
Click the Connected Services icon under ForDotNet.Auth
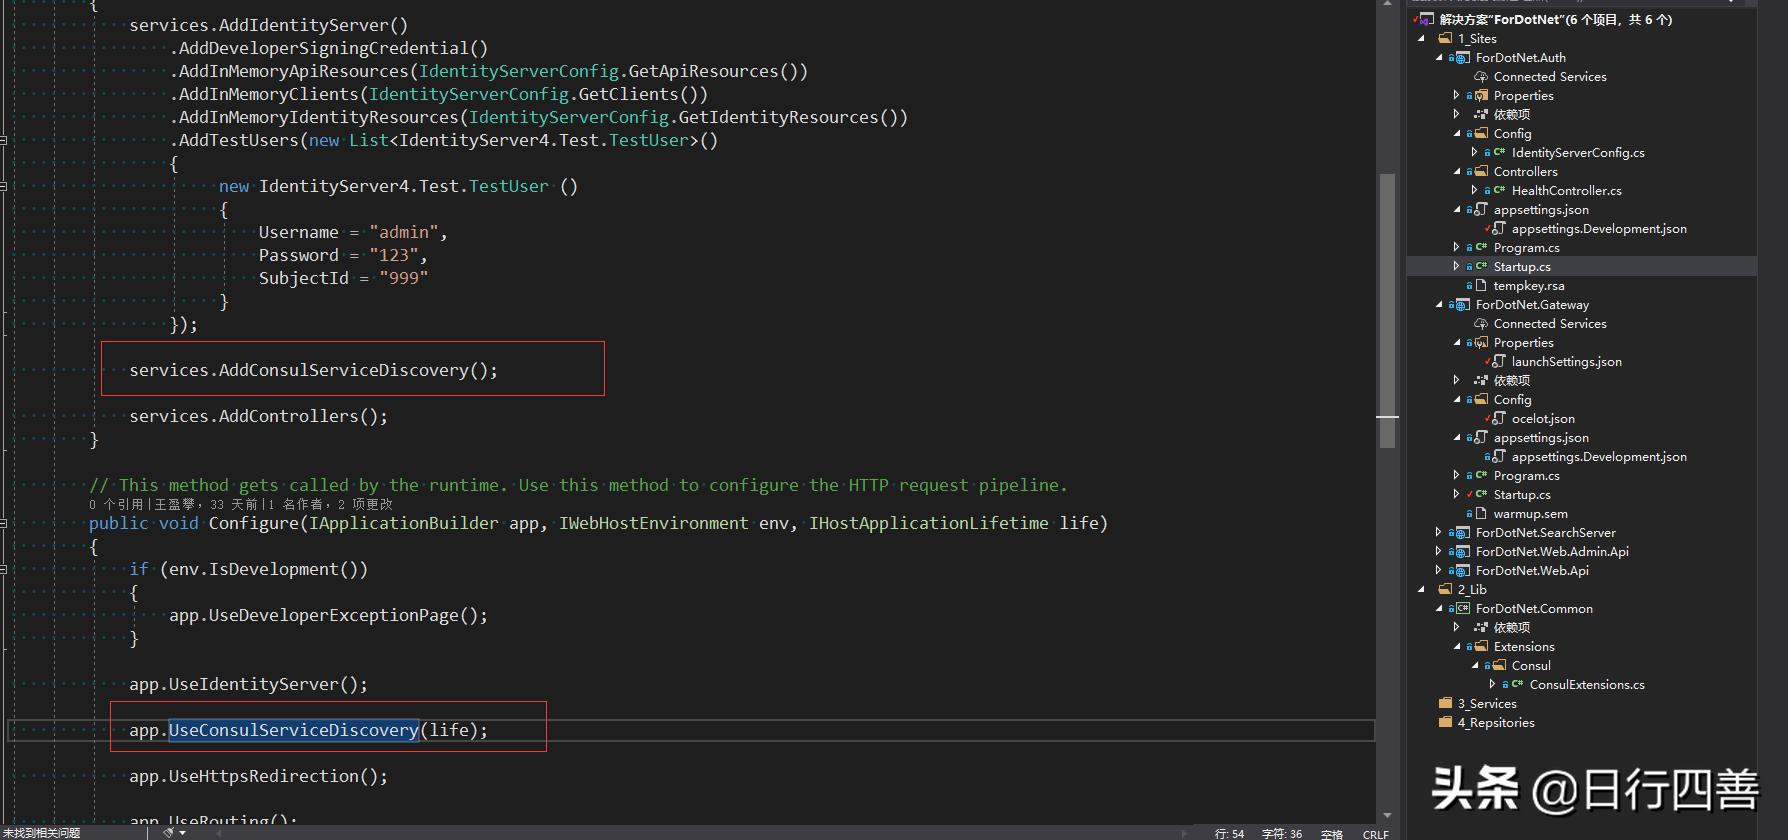pos(1481,77)
